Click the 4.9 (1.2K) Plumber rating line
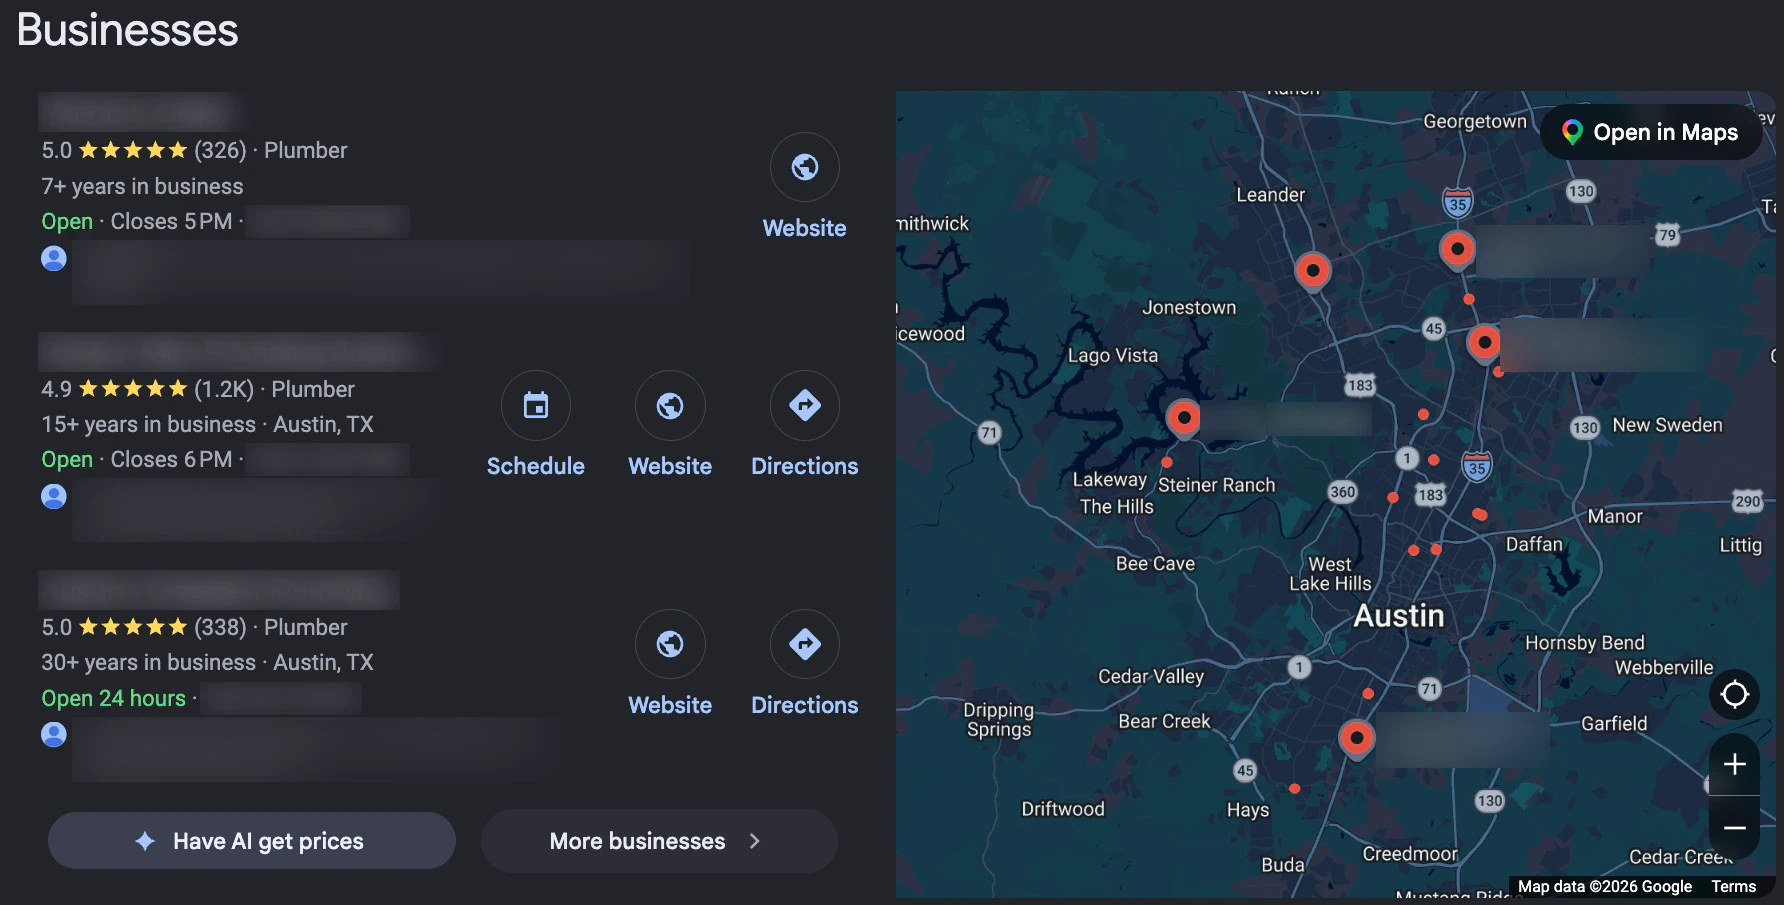The image size is (1784, 905). [x=198, y=389]
